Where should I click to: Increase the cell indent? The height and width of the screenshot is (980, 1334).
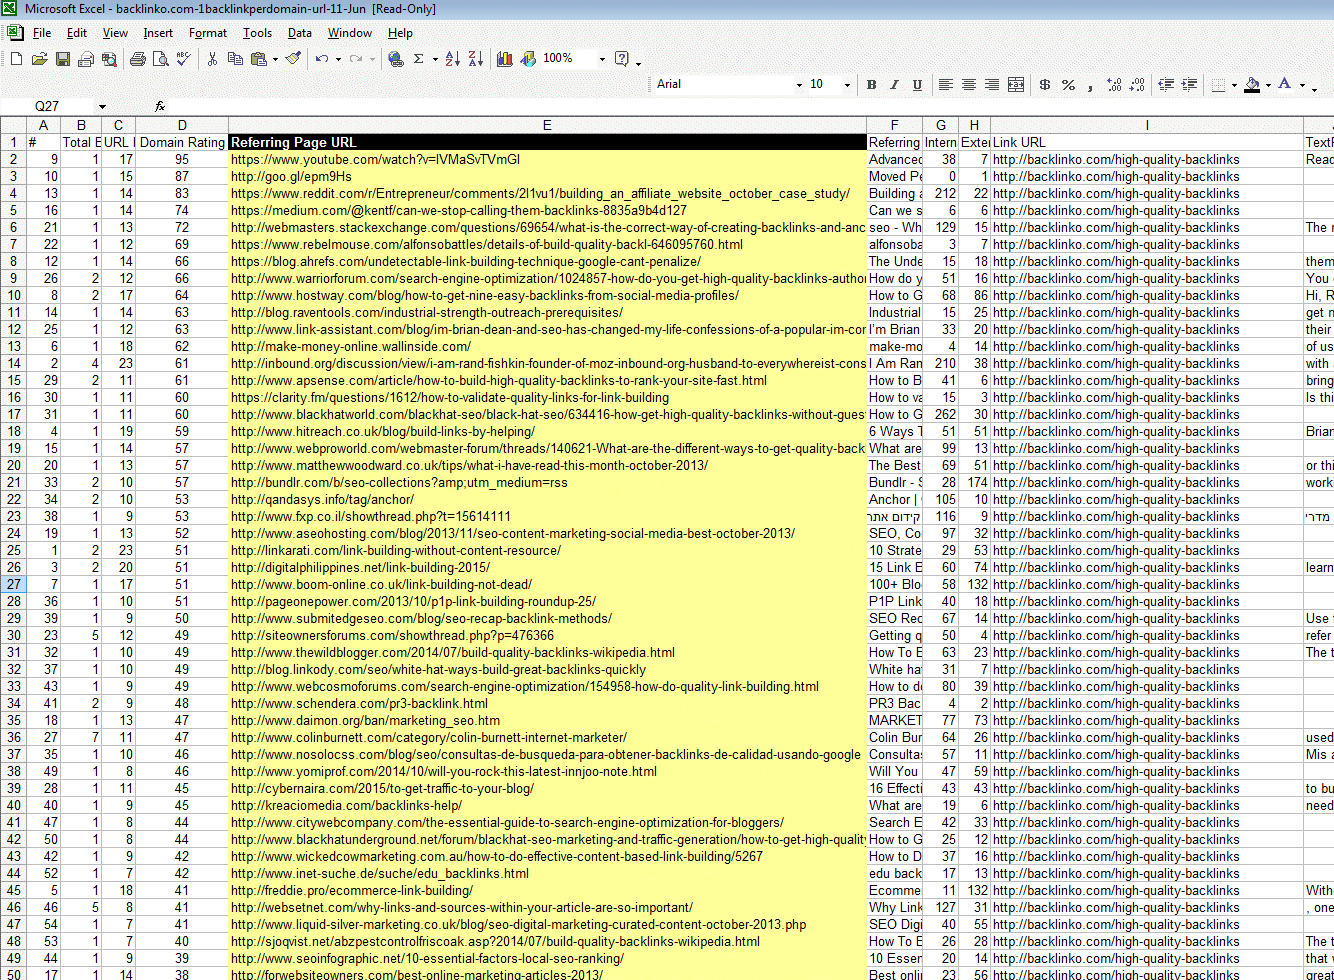(x=1188, y=85)
